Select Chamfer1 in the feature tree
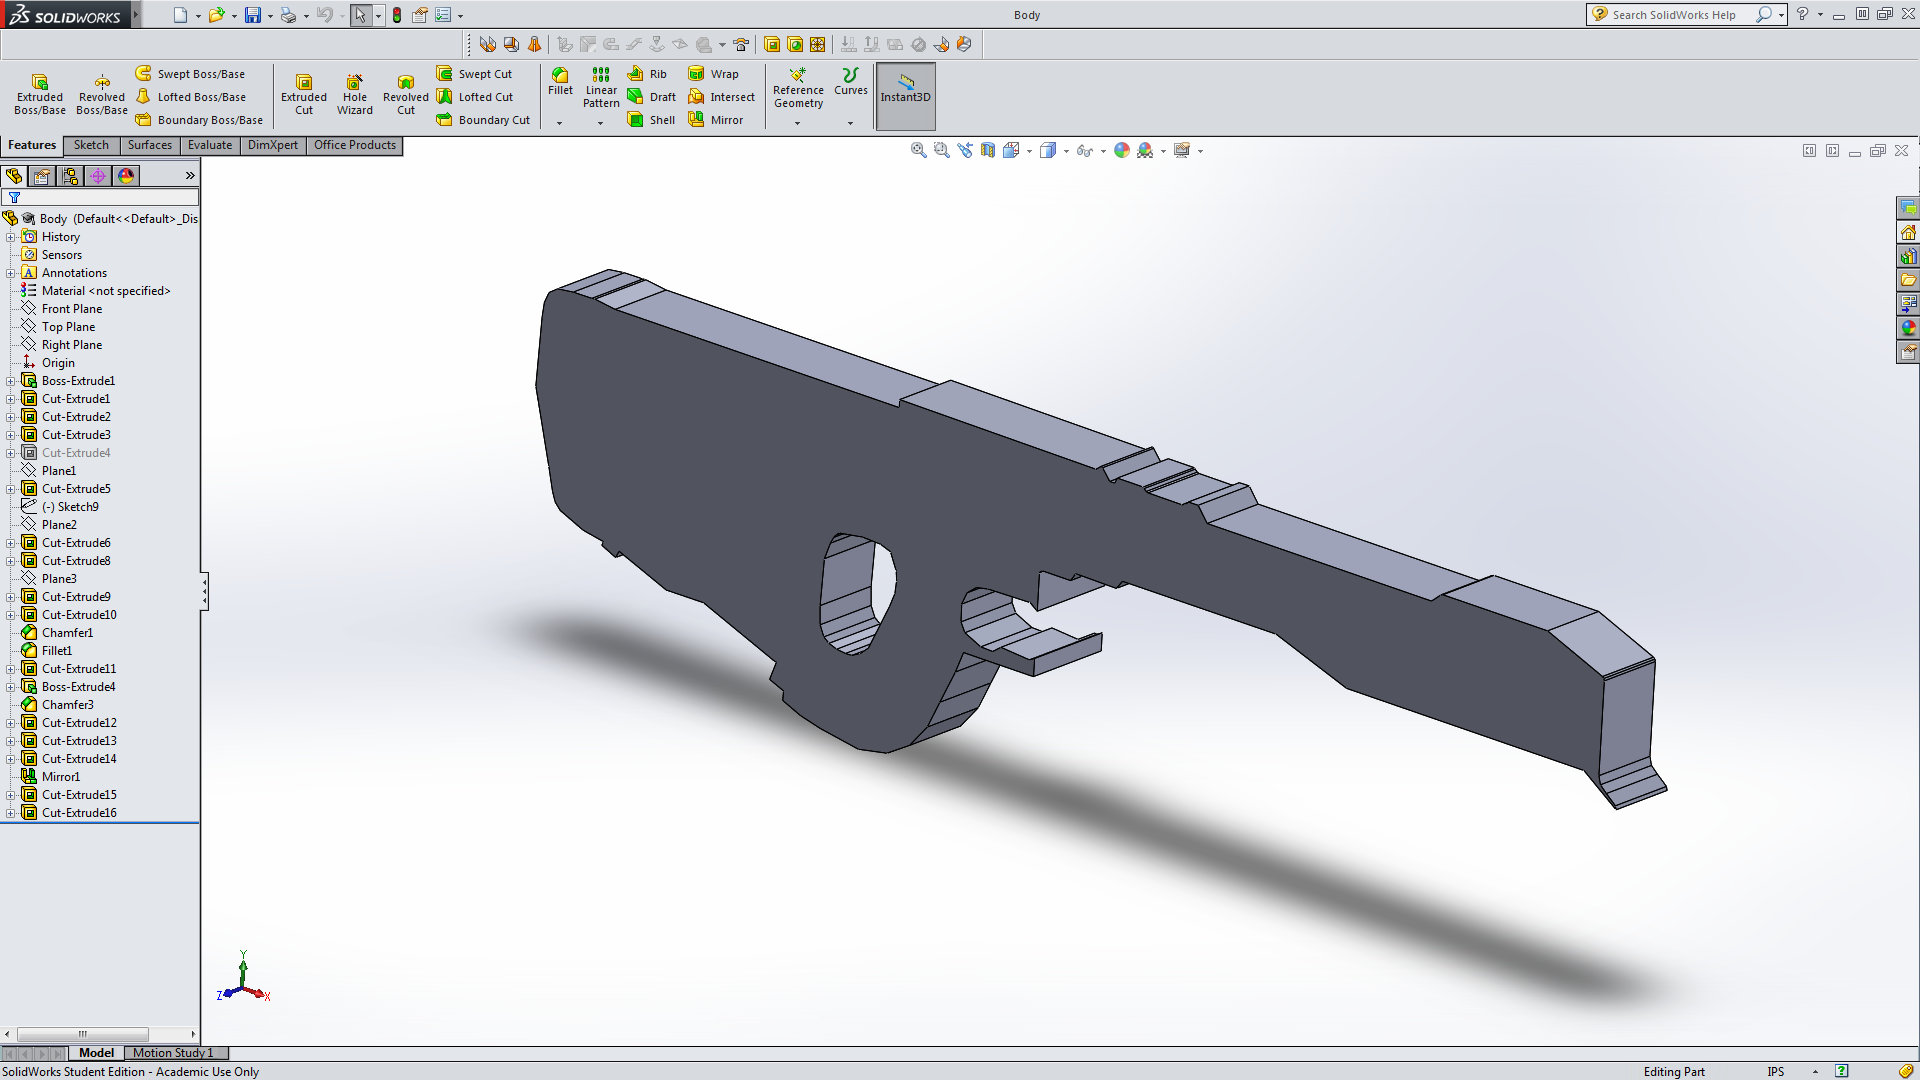This screenshot has width=1920, height=1080. pyautogui.click(x=67, y=633)
